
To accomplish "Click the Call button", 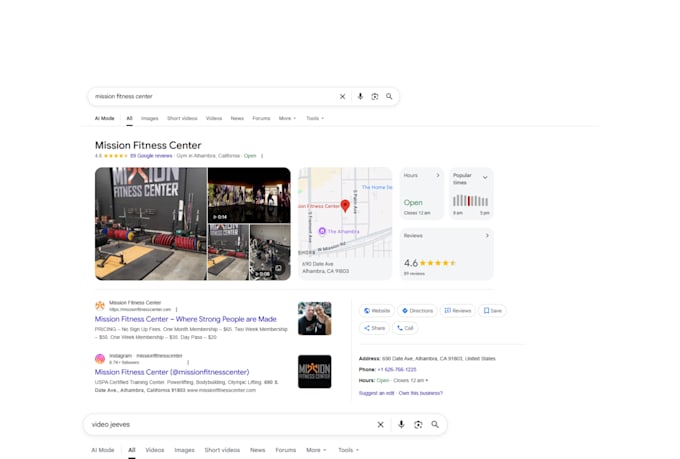I will (405, 328).
